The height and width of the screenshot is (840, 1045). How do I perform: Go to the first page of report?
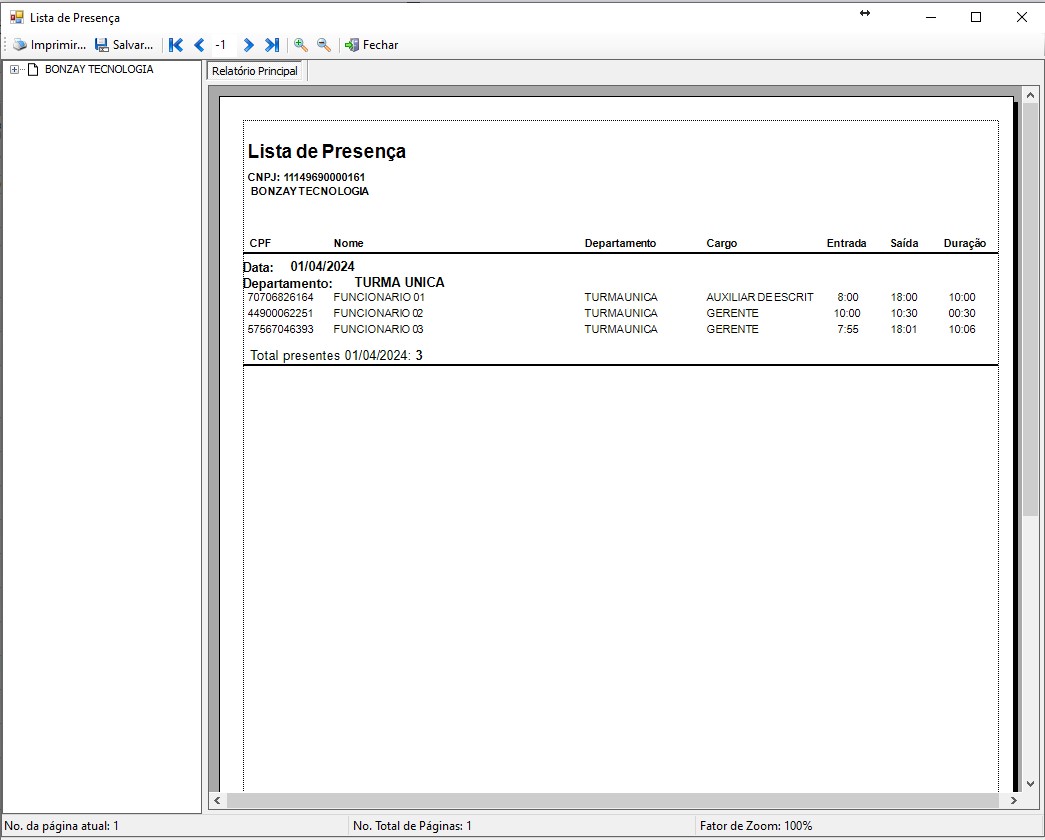(176, 45)
